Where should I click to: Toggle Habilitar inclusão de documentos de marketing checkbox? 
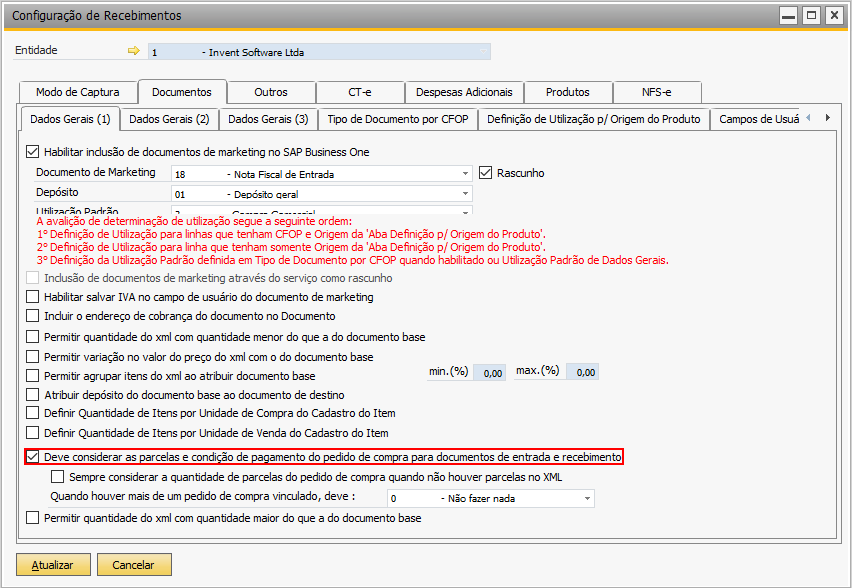pos(33,152)
